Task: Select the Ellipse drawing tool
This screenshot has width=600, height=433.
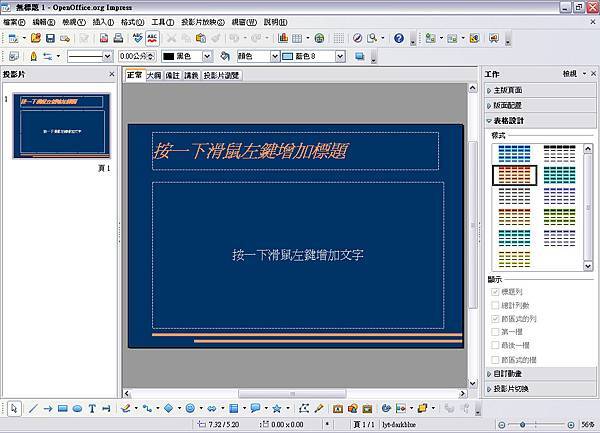Action: 77,408
